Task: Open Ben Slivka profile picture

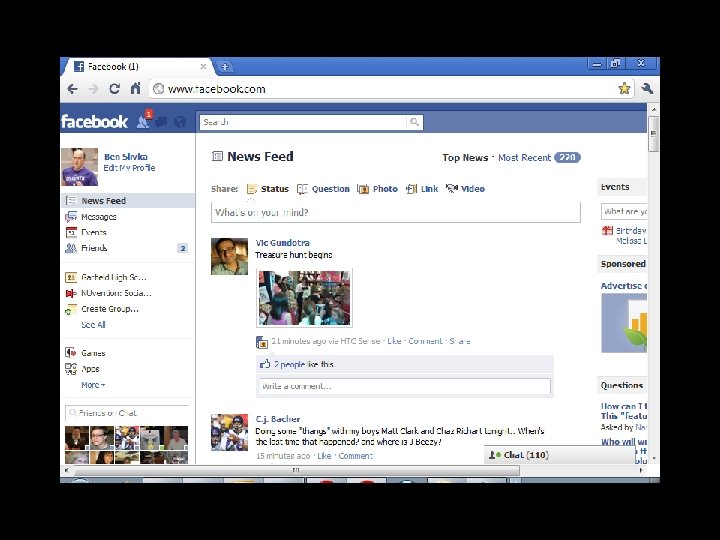Action: click(79, 167)
